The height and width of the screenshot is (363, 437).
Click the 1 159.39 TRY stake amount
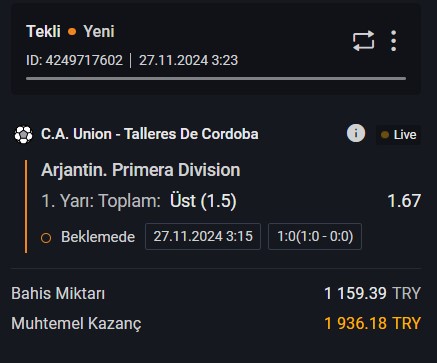[373, 294]
